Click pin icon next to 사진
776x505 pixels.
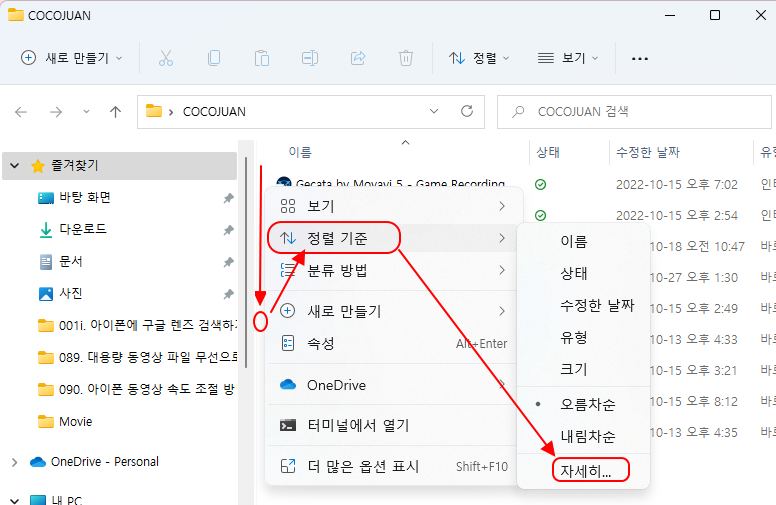(x=228, y=294)
